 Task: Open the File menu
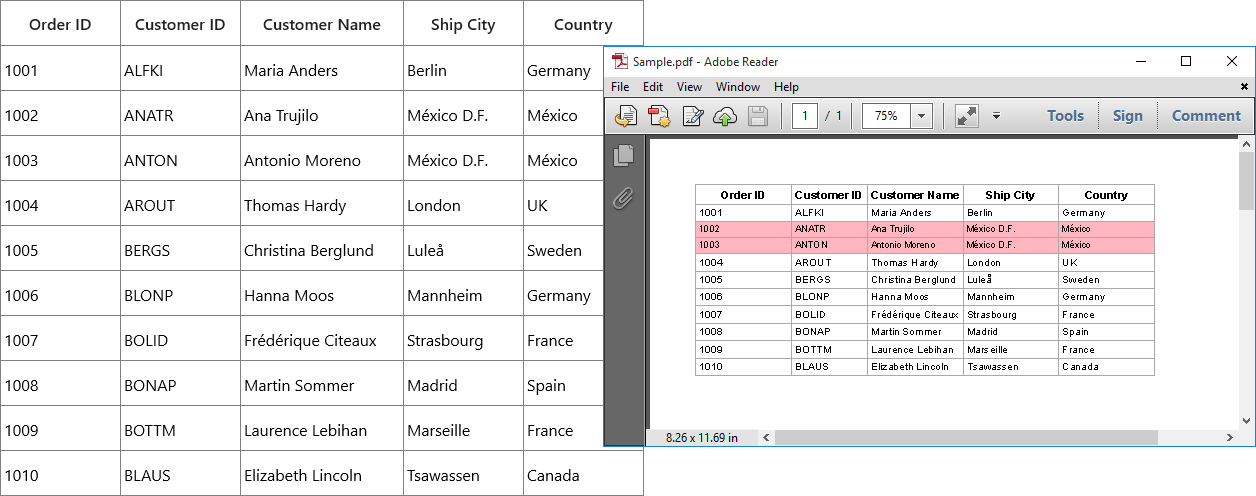pyautogui.click(x=620, y=87)
